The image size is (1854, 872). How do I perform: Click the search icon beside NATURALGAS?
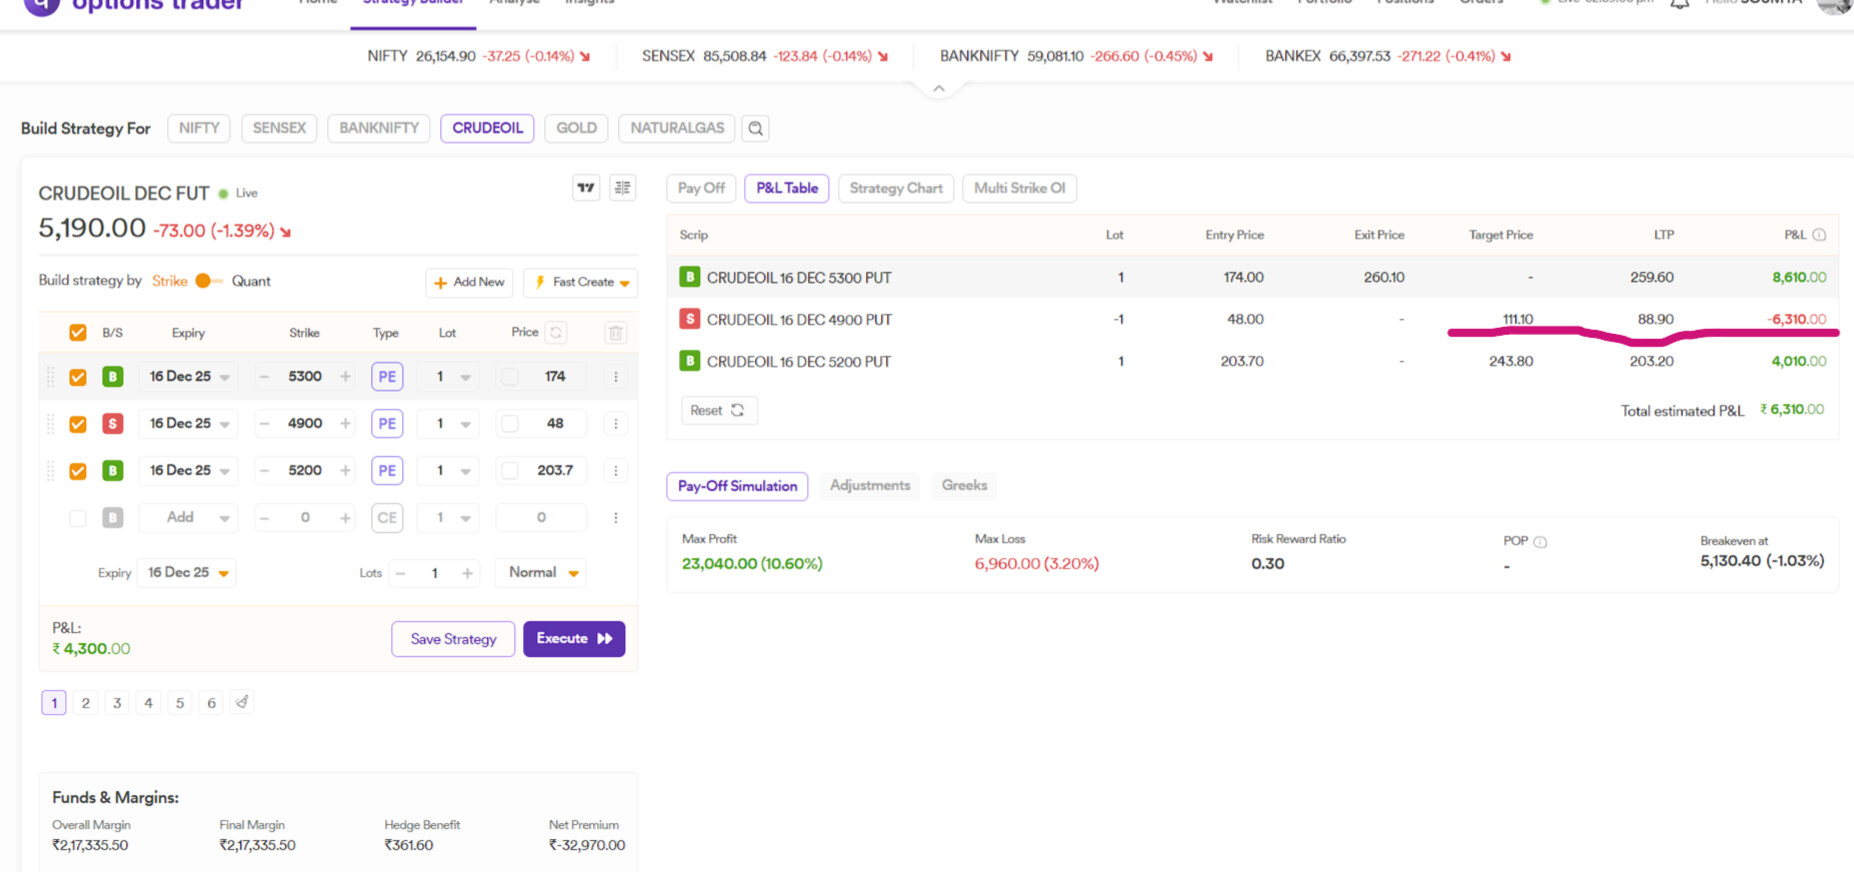point(756,128)
